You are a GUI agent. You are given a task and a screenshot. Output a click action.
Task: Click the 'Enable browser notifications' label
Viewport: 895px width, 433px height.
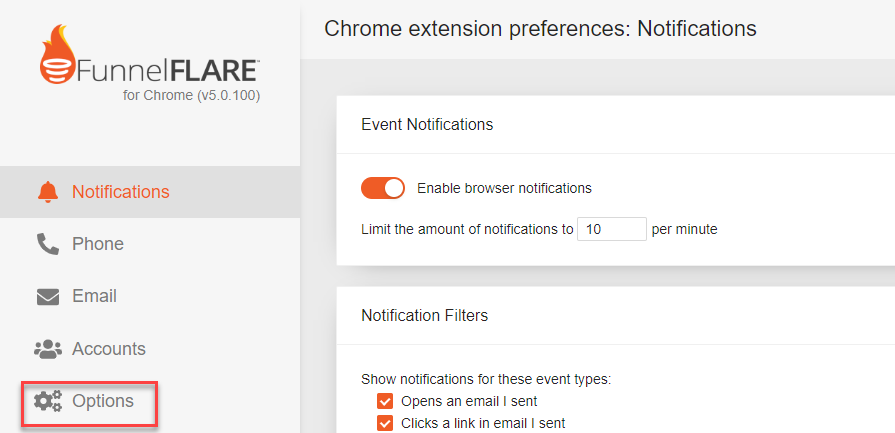[505, 188]
